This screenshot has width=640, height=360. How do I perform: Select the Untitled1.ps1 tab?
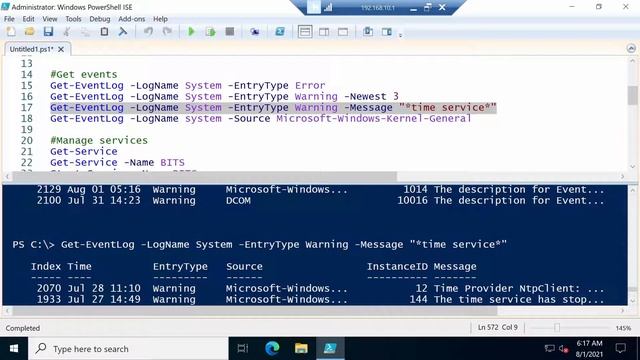click(31, 49)
